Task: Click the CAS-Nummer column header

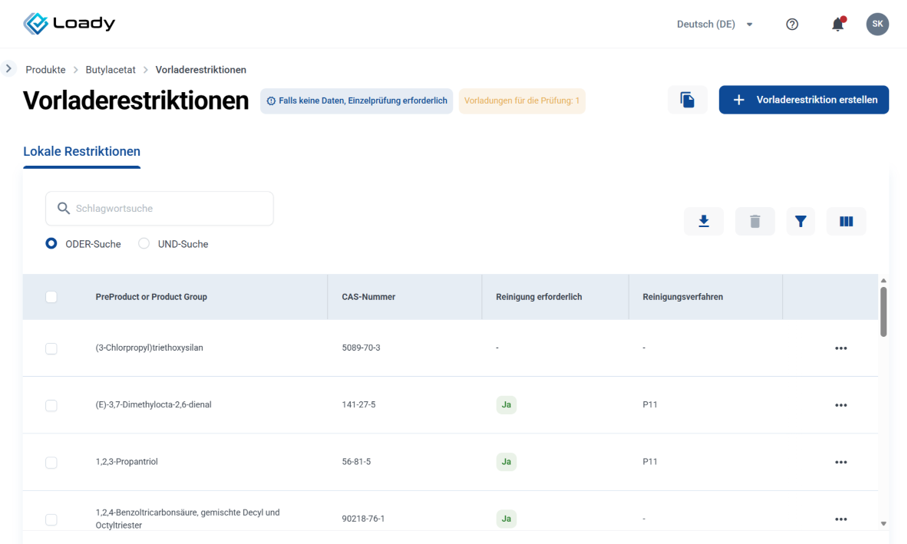Action: (x=368, y=297)
